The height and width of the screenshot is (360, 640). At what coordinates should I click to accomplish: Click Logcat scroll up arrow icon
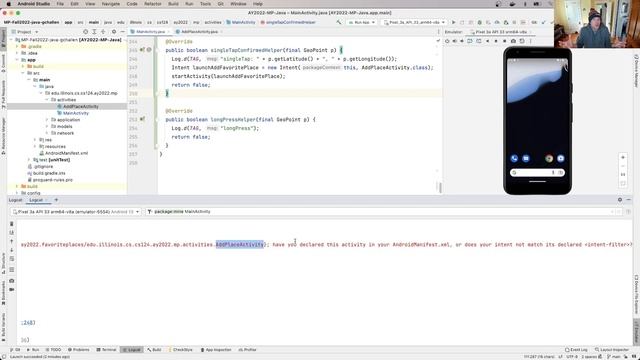click(12, 241)
